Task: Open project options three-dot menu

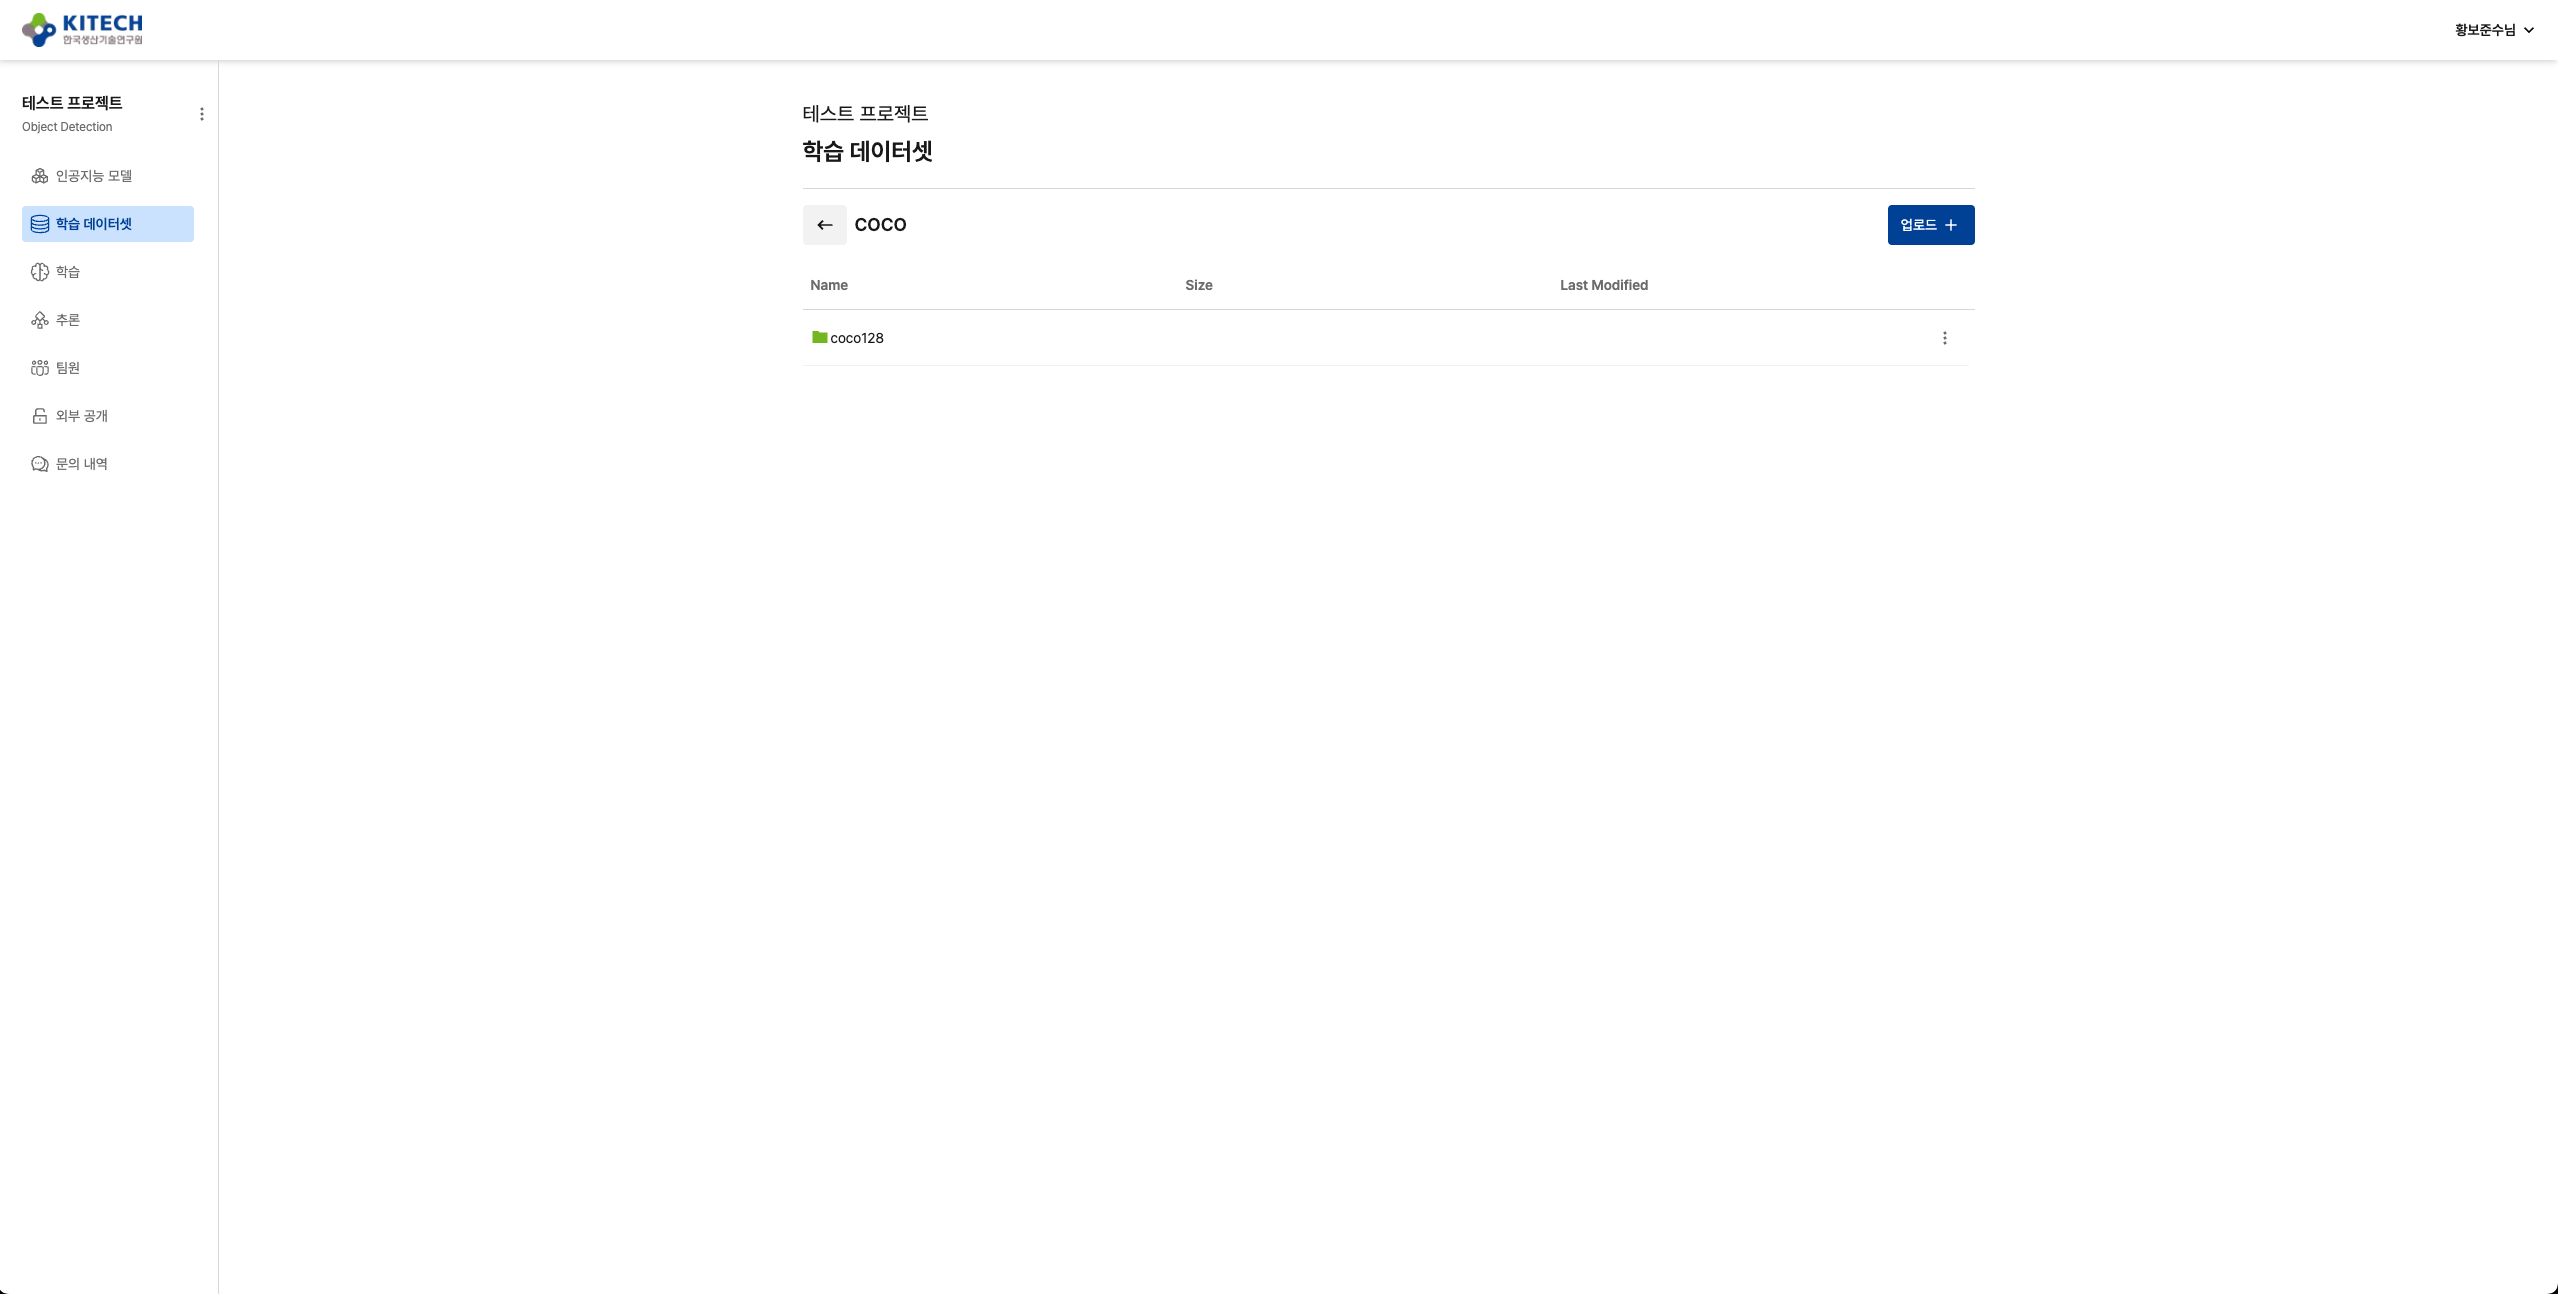Action: (x=202, y=114)
